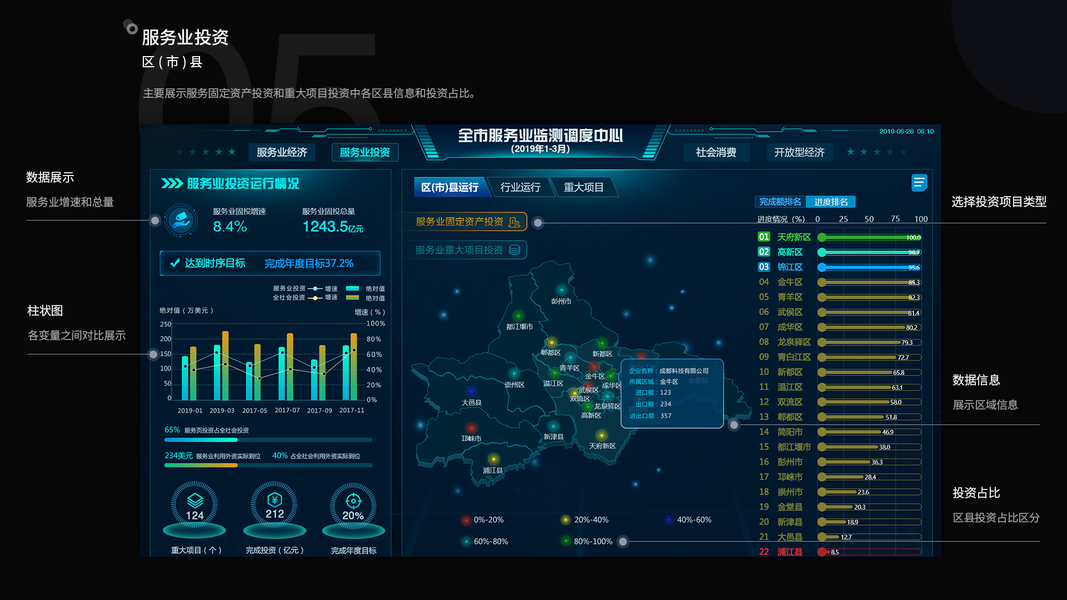
Task: Toggle the 40%-60% blue map legend
Action: 687,520
